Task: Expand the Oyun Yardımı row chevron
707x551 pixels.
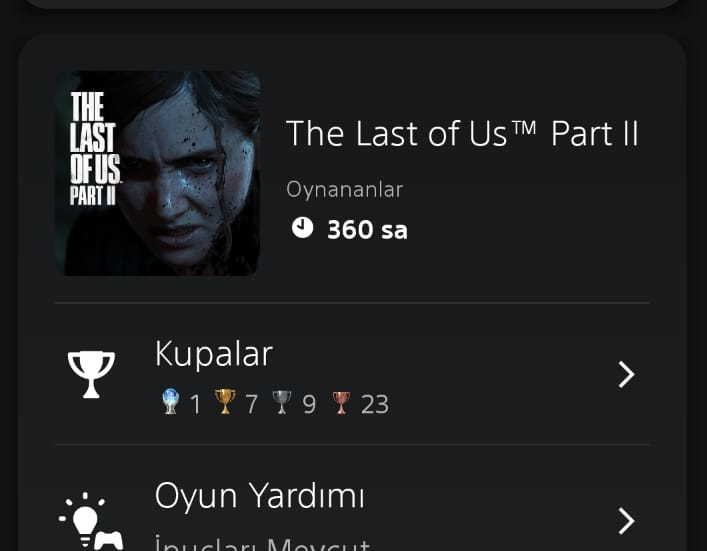Action: [x=626, y=521]
